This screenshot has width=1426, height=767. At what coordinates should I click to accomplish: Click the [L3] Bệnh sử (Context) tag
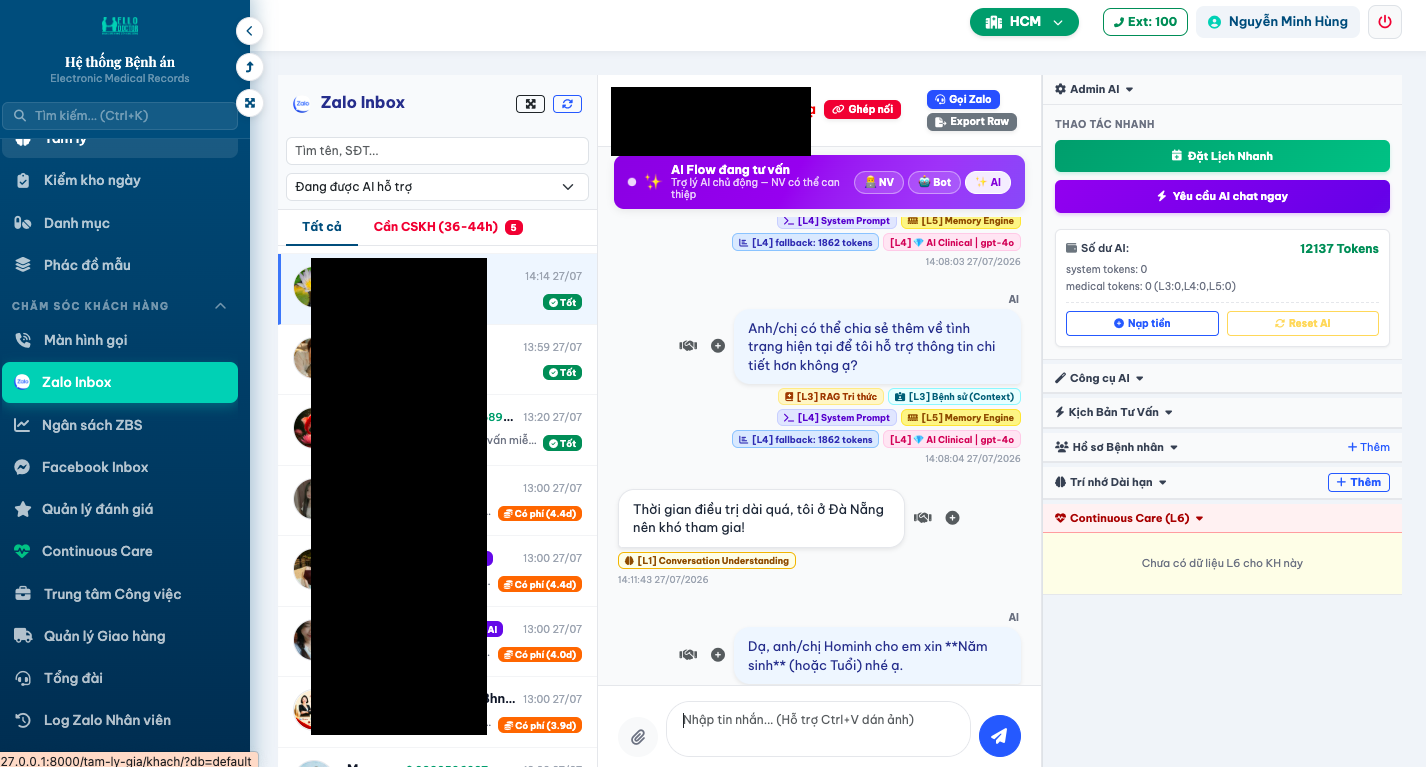[x=955, y=397]
